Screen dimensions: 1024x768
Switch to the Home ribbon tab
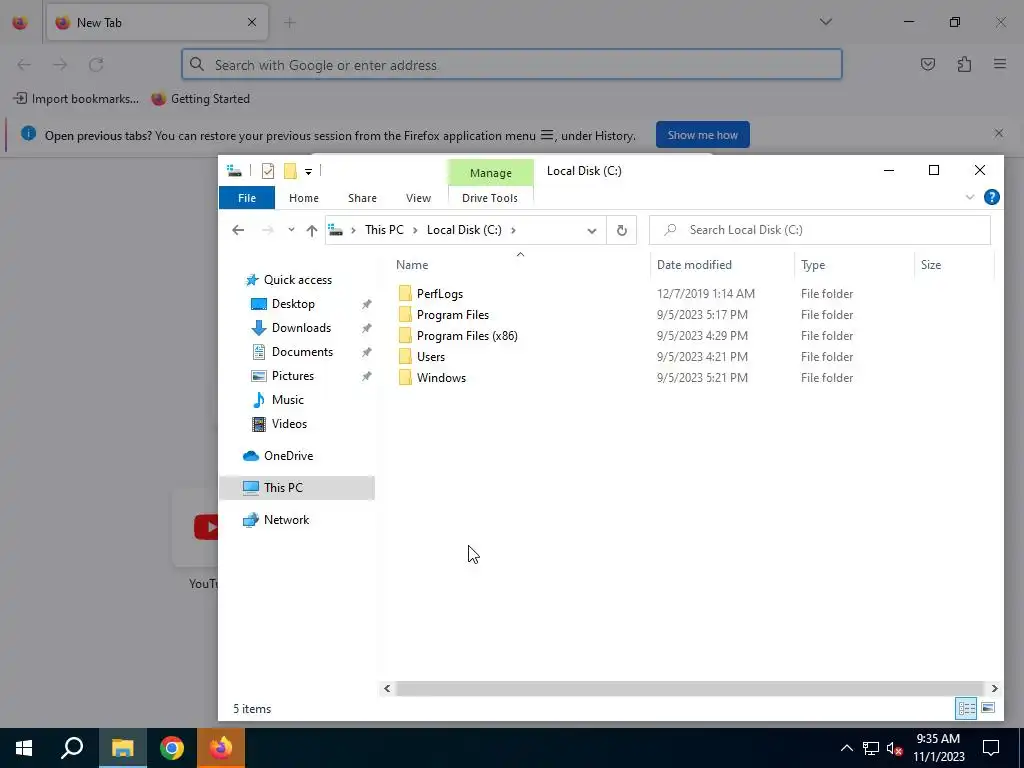click(x=304, y=198)
